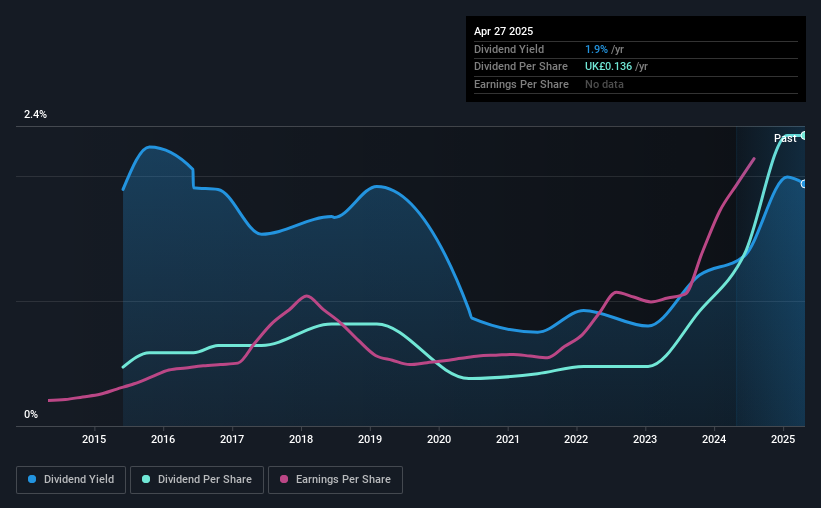
Task: Click the 2023 x-axis label
Action: pyautogui.click(x=645, y=439)
